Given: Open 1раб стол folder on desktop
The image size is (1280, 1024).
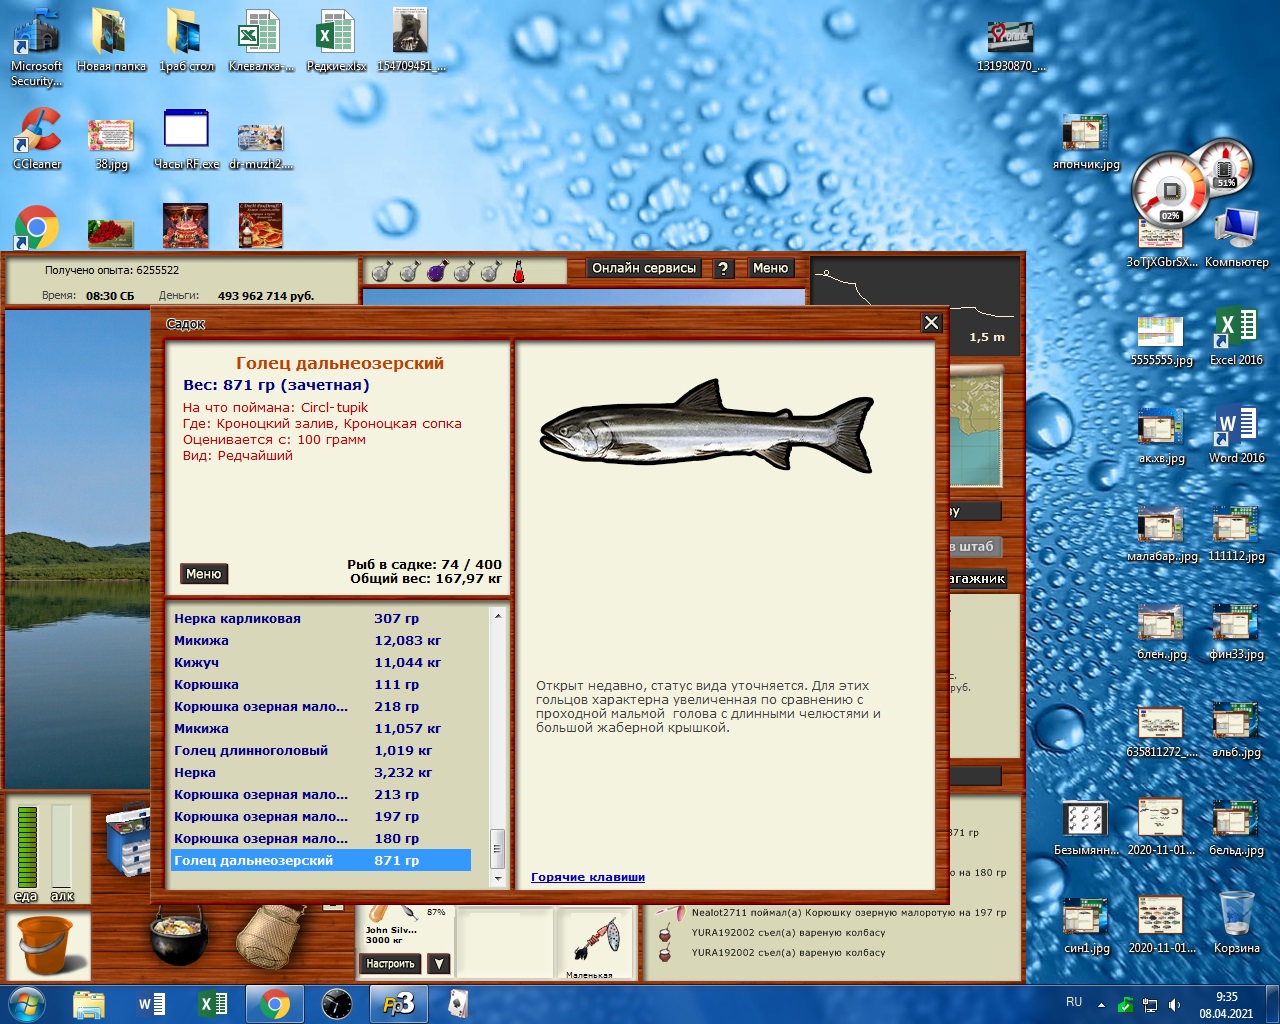Looking at the screenshot, I should [186, 40].
